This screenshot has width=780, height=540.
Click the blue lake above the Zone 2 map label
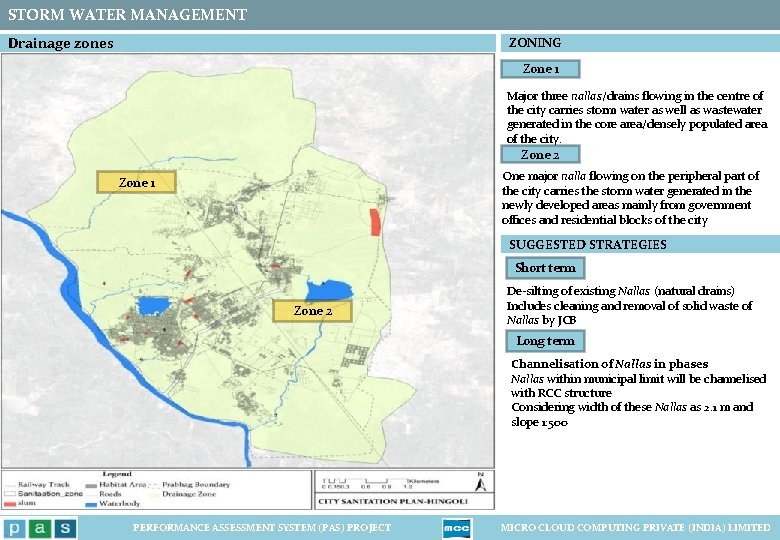tap(329, 289)
